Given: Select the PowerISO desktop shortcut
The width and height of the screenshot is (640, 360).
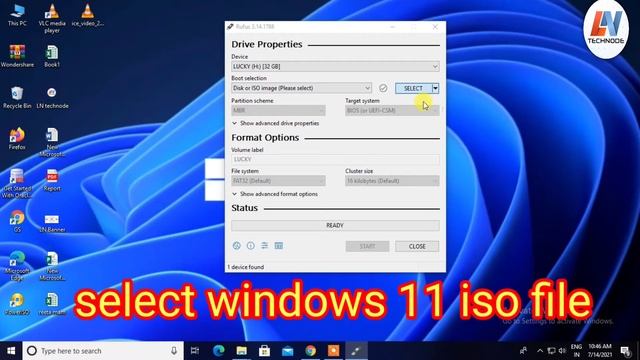Looking at the screenshot, I should [17, 304].
